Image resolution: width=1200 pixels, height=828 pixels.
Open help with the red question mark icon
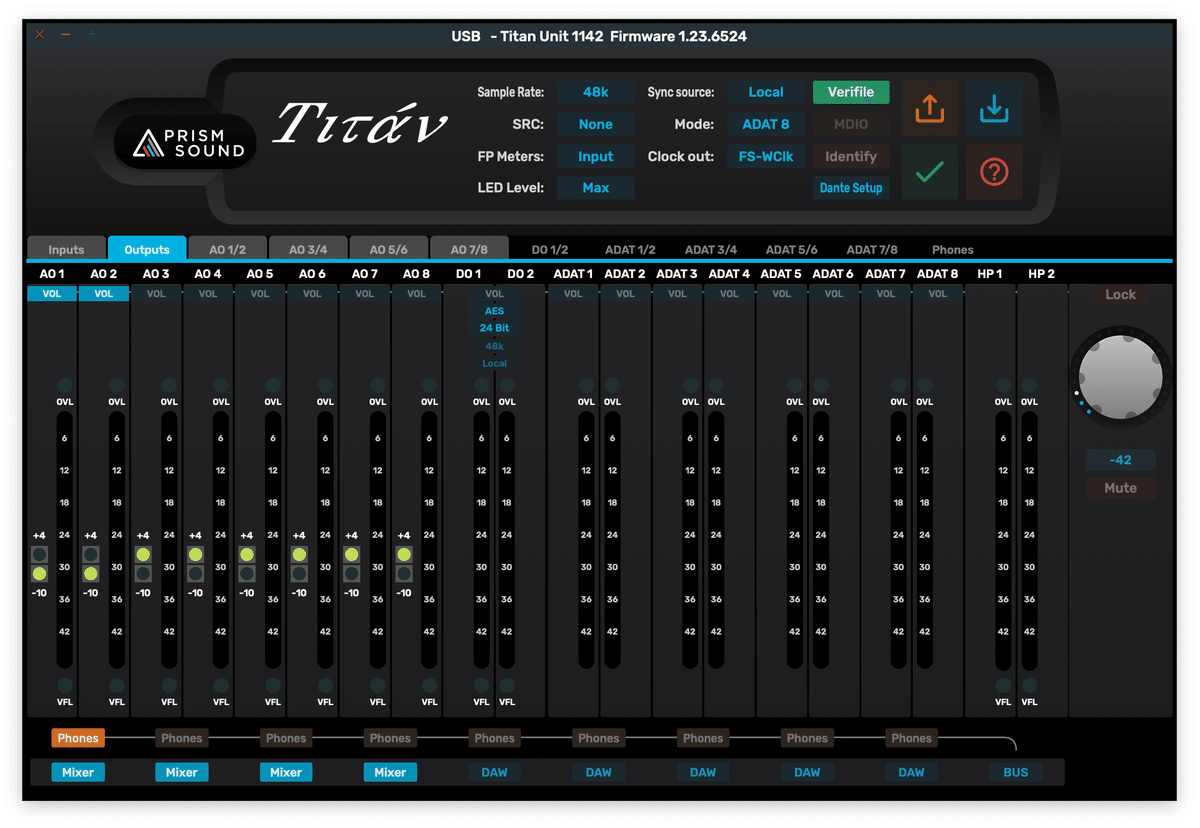point(994,172)
